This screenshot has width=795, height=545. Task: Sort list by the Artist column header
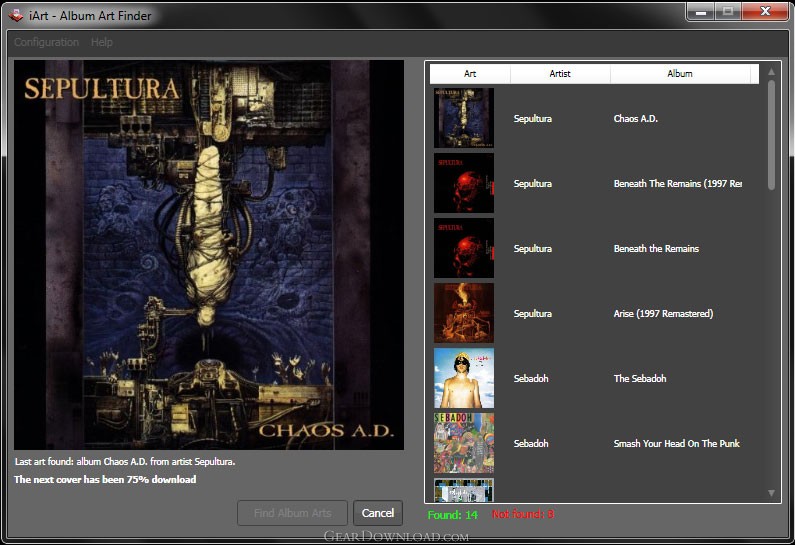point(560,74)
